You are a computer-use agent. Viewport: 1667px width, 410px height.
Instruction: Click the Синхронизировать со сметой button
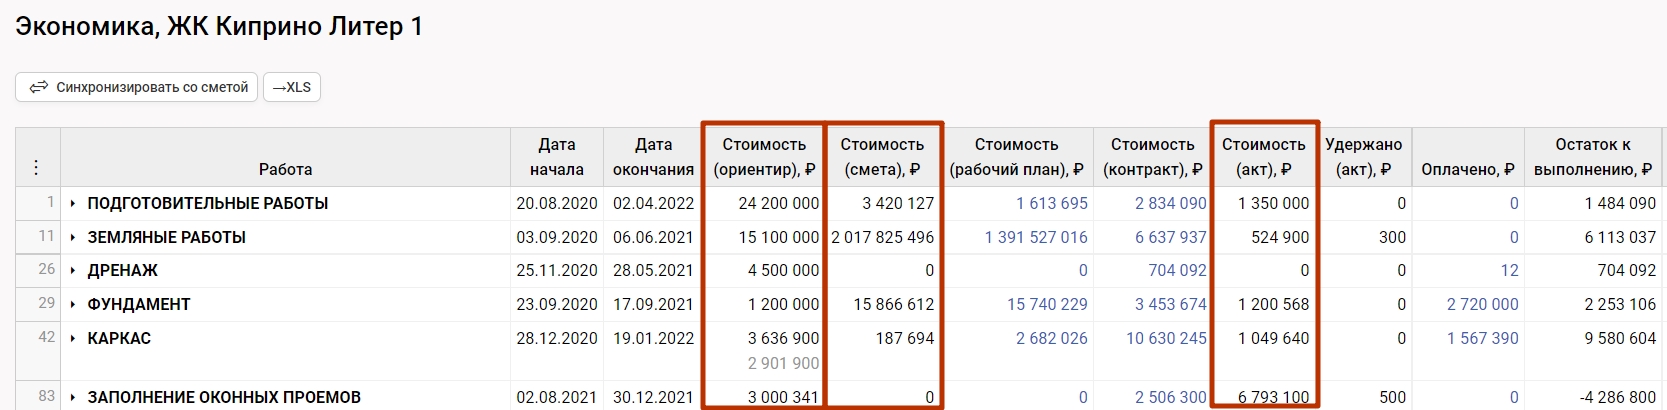coord(137,88)
